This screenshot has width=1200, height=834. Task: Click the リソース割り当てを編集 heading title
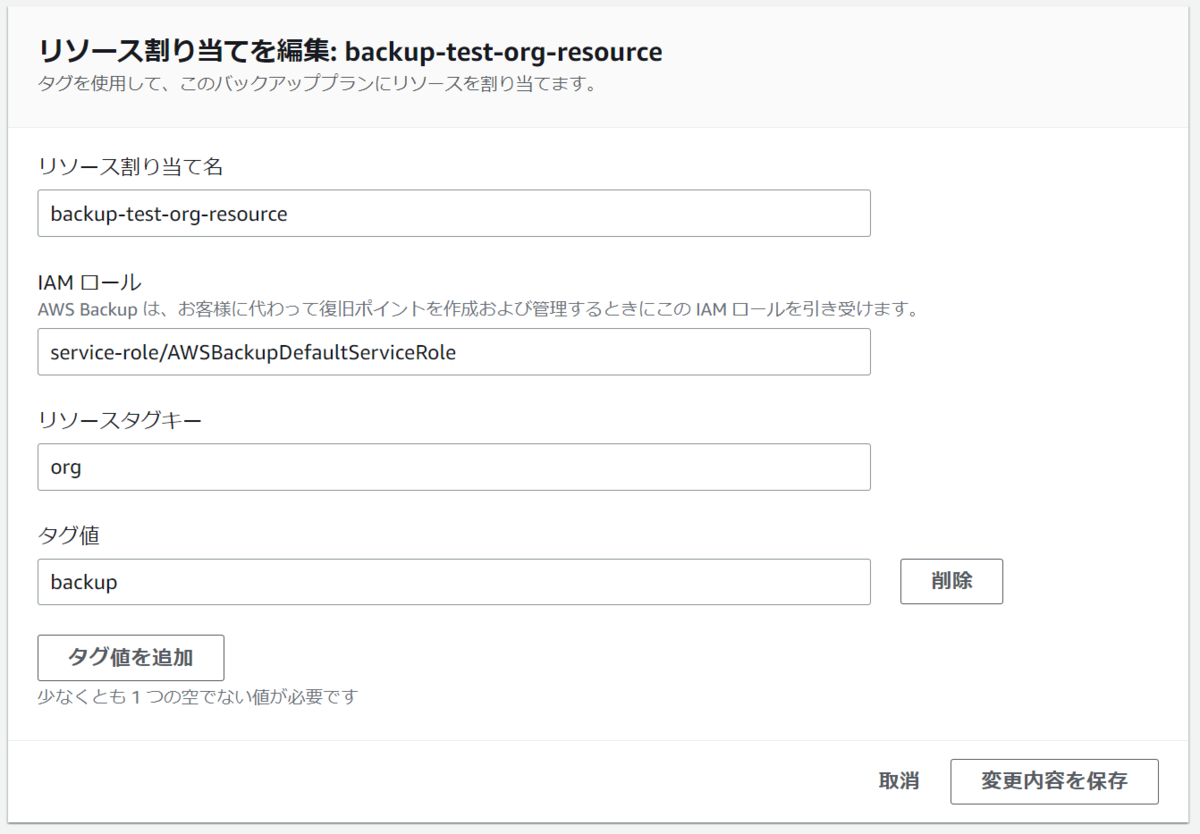186,51
